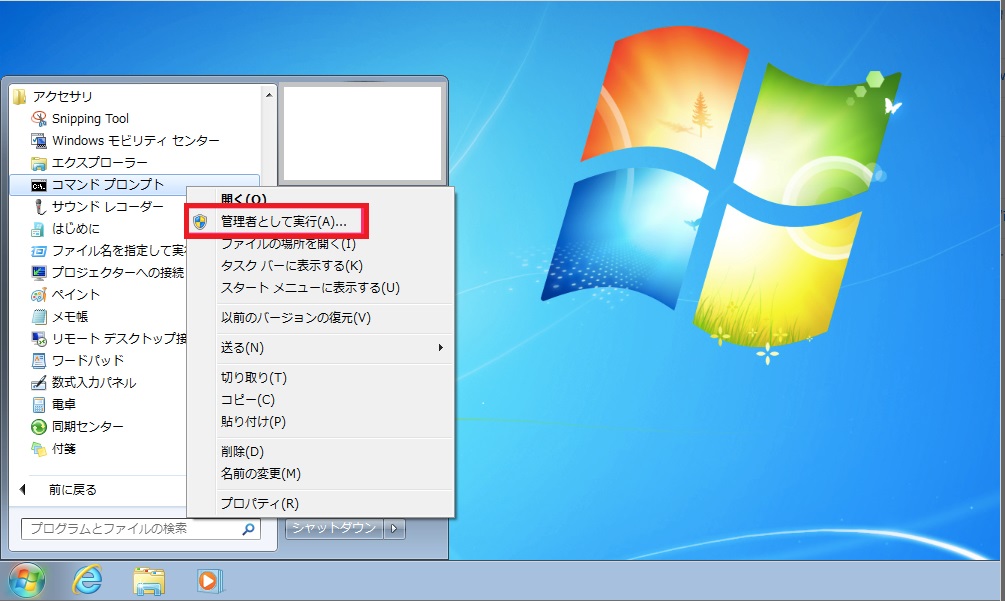Select スタート メニューに表示する(U)
The image size is (1005, 601).
[x=310, y=288]
